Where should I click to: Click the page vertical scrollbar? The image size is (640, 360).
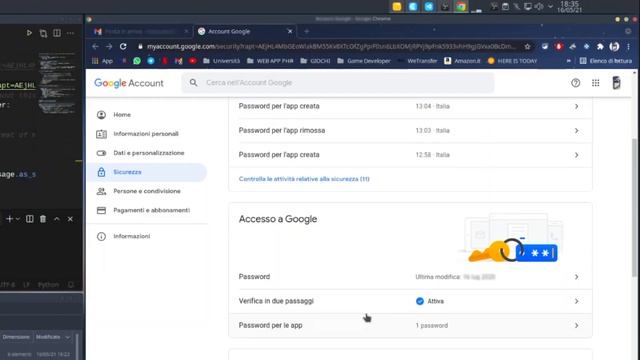(634, 208)
